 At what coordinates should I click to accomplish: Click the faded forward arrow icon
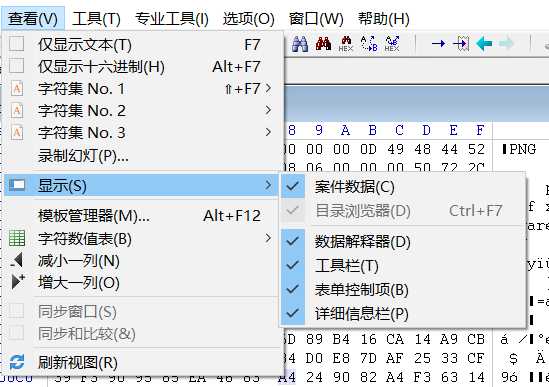(x=506, y=44)
